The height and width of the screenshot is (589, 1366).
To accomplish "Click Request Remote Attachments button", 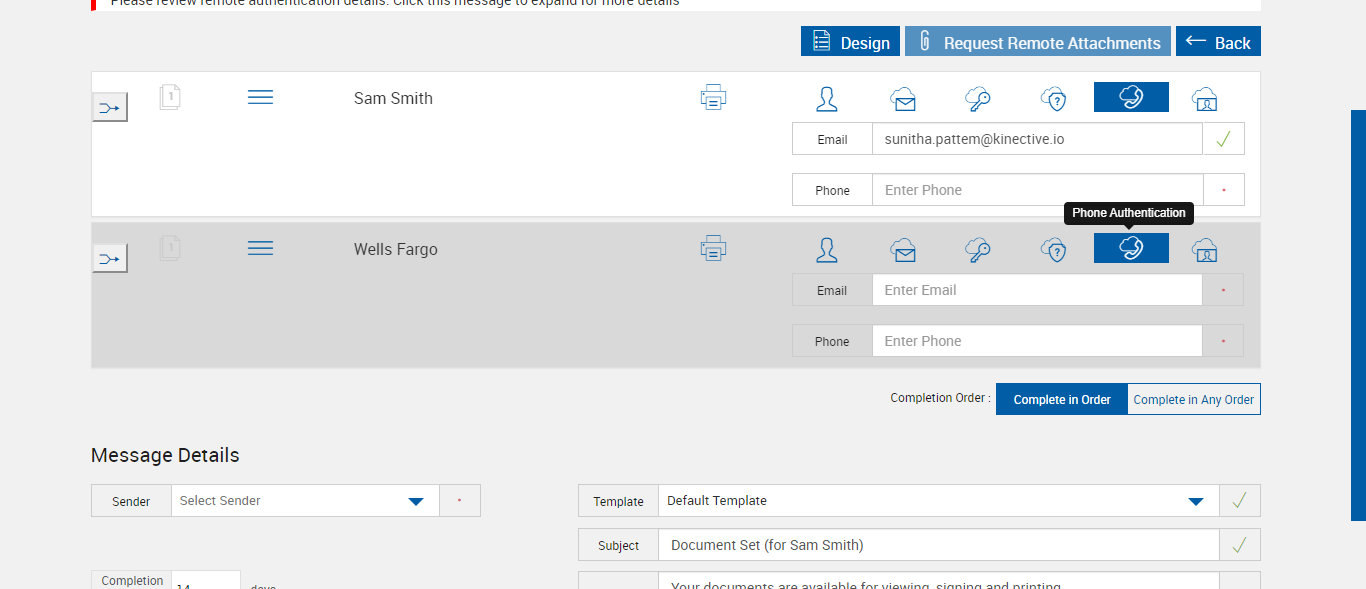I will (1038, 42).
